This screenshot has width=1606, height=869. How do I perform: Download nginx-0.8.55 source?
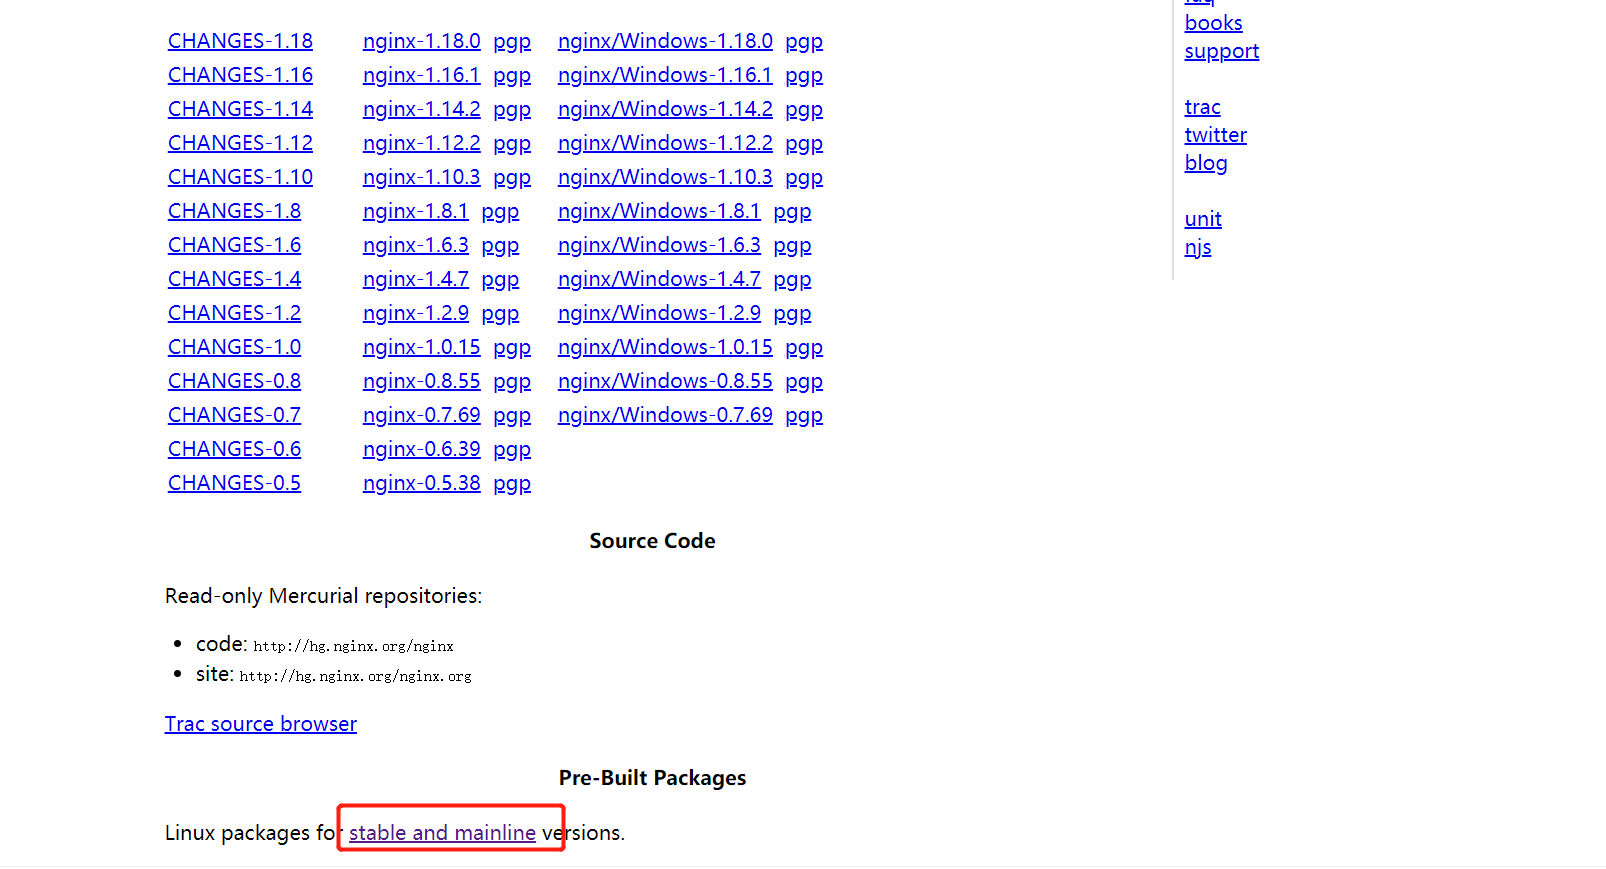(421, 381)
